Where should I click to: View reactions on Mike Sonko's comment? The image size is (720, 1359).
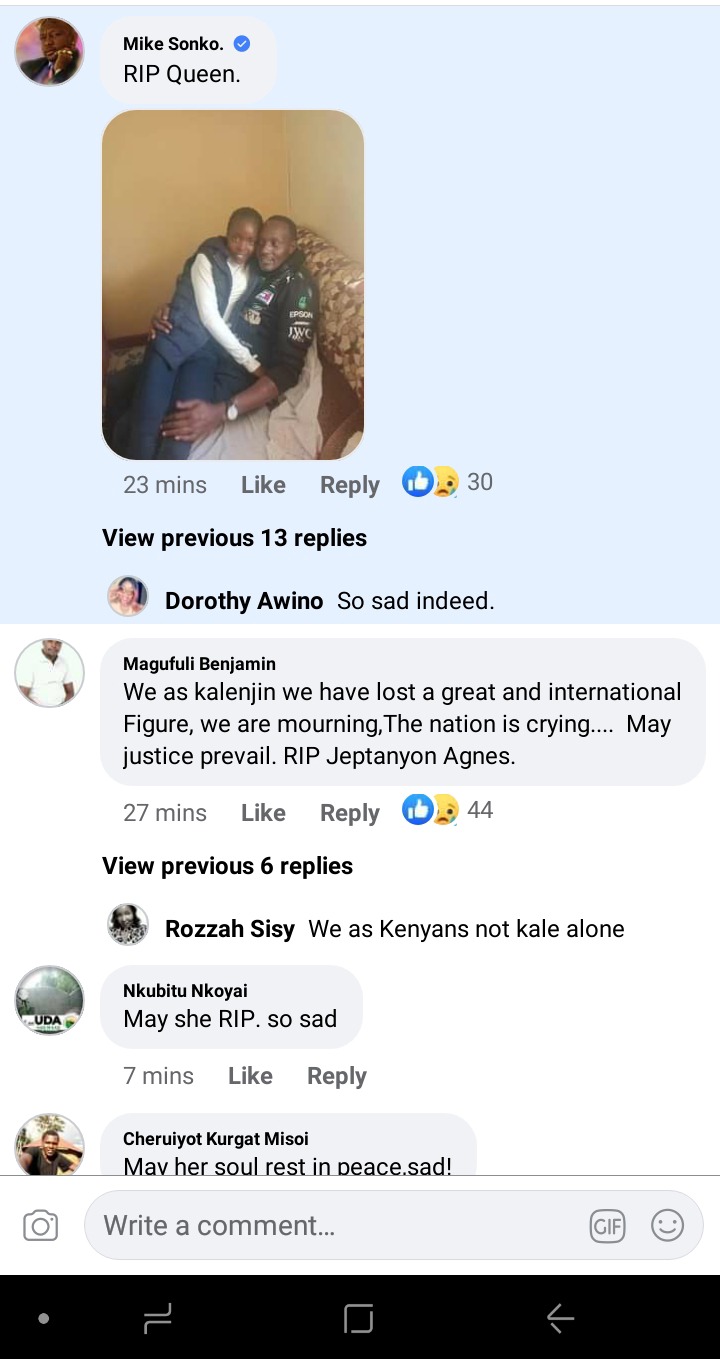(x=447, y=482)
